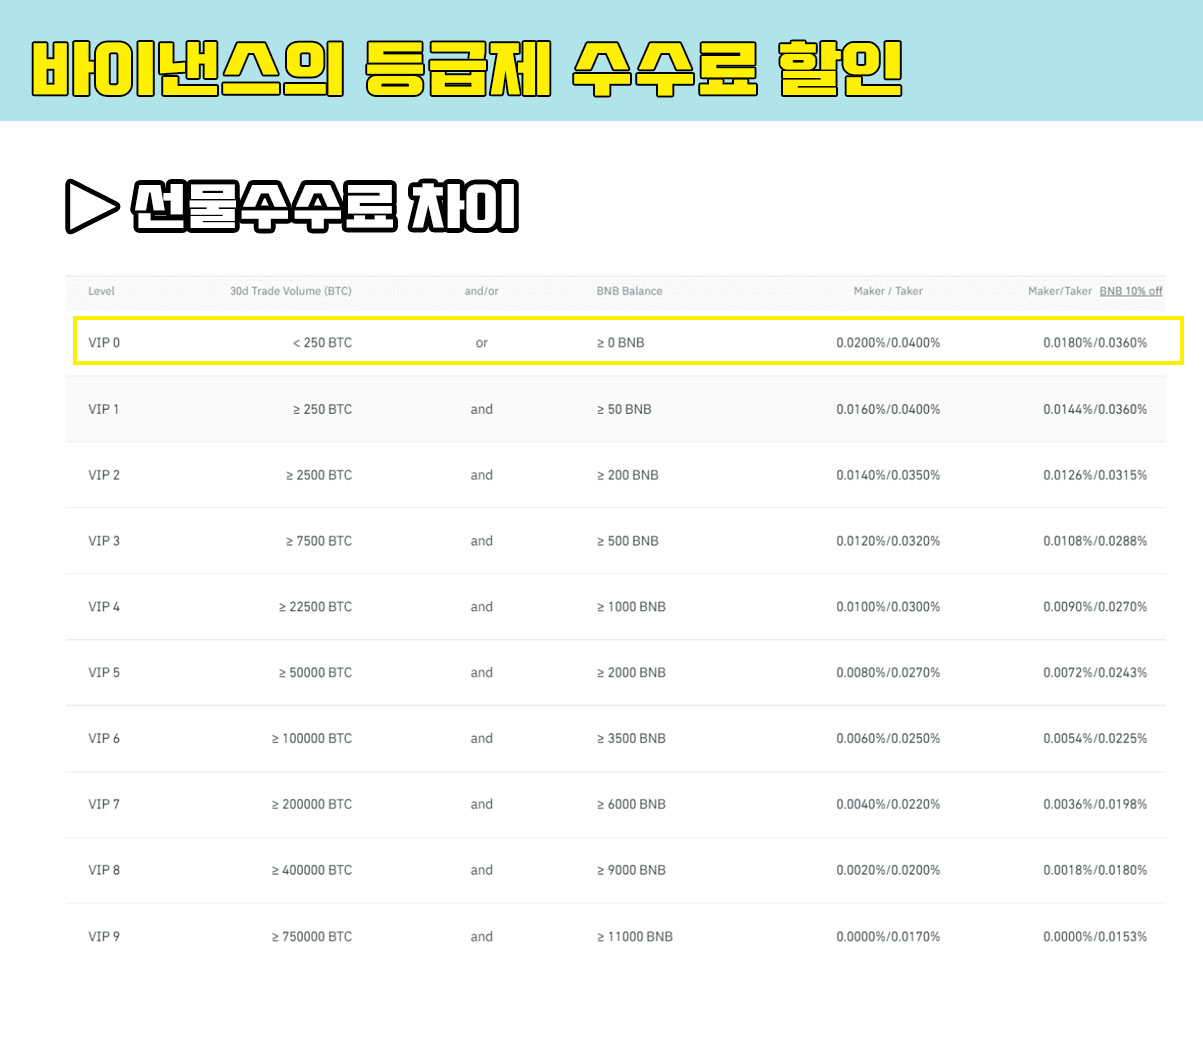Screen dimensions: 1203x1050
Task: Select the 'and' cell in VIP 9 row
Action: tap(482, 937)
